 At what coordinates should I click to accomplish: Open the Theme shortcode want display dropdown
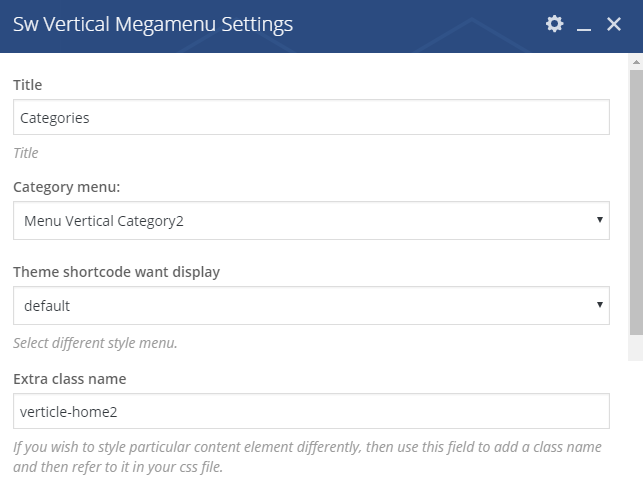(311, 306)
